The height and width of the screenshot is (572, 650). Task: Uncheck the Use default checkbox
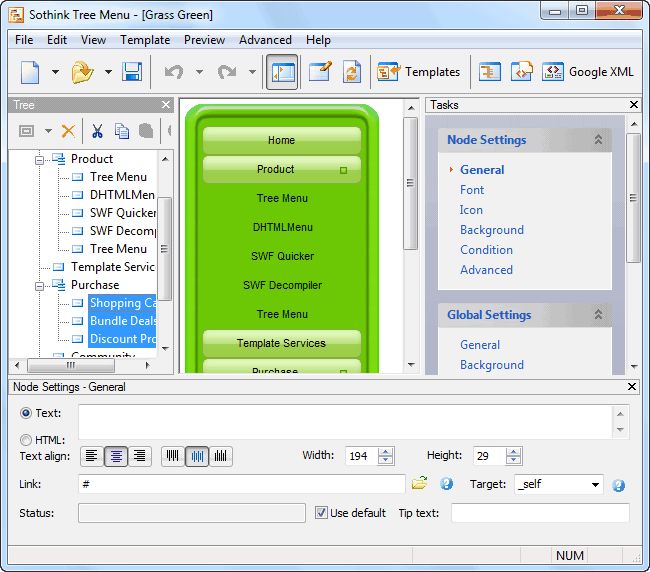[x=321, y=513]
